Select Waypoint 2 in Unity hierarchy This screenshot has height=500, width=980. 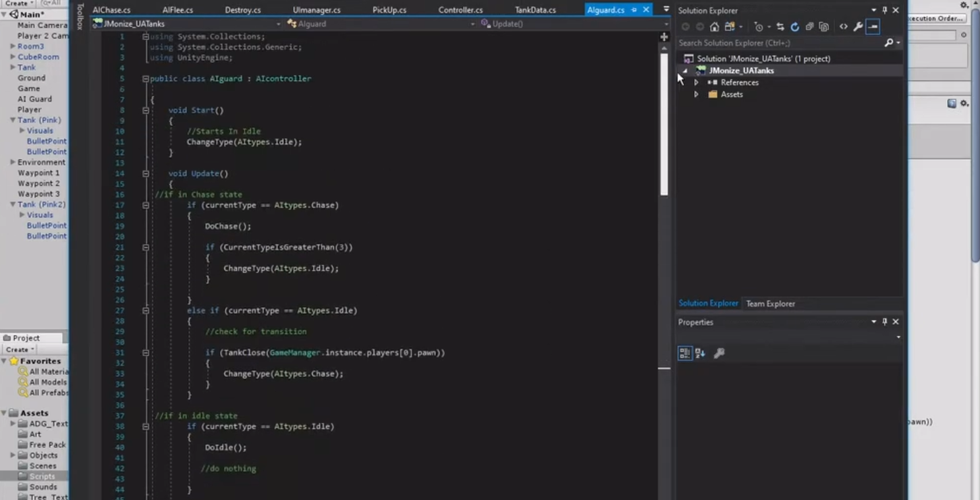[38, 183]
